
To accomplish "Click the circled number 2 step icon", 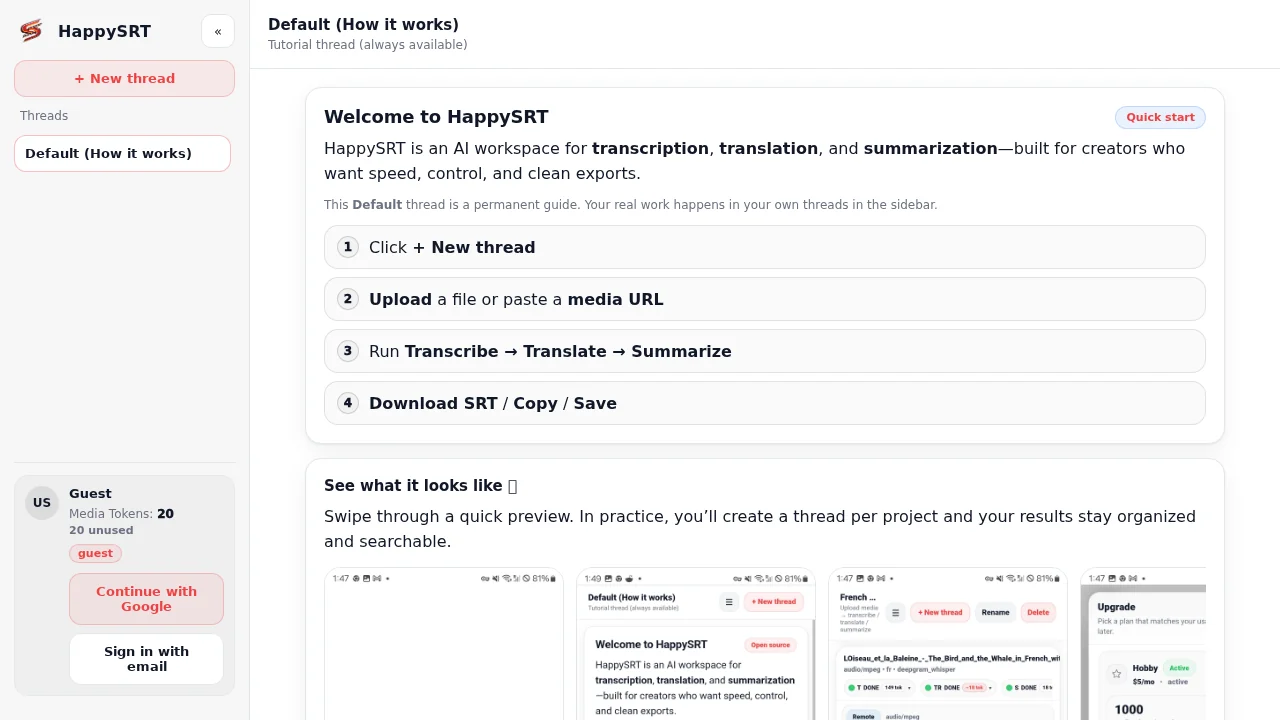I will coord(347,299).
